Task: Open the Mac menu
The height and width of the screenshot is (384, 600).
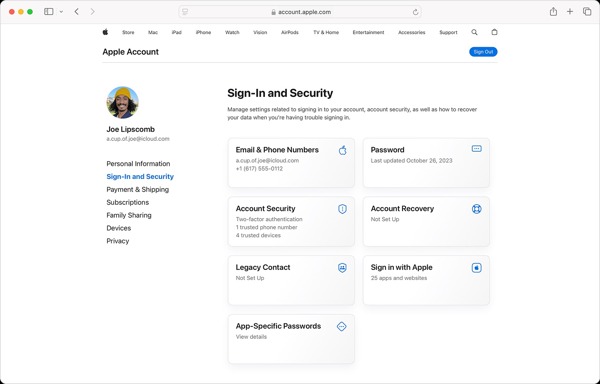Action: pos(153,33)
